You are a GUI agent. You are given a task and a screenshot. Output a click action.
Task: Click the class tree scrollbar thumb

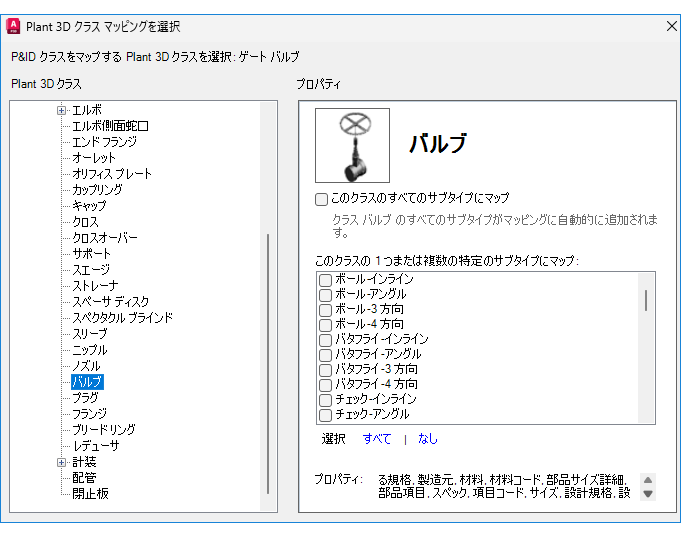point(268,364)
